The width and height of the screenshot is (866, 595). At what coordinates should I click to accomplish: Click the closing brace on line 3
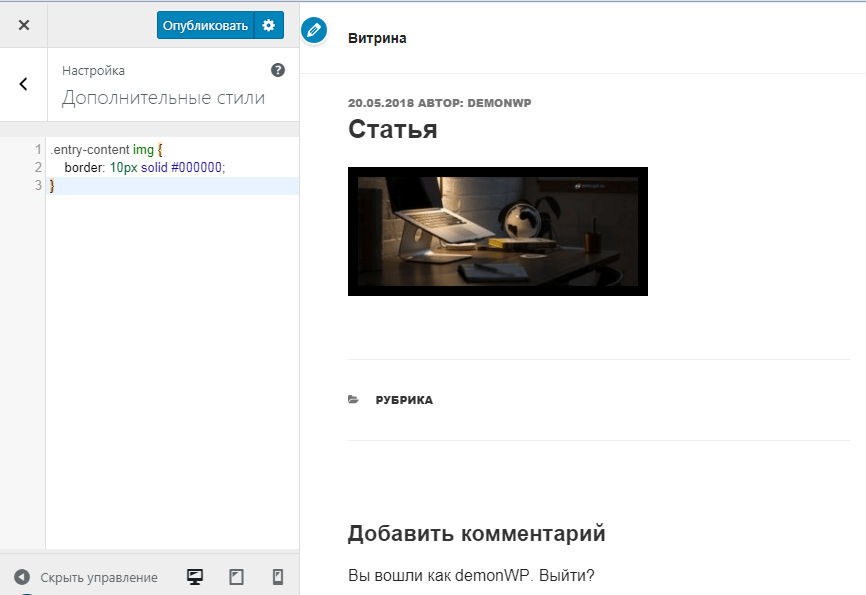pyautogui.click(x=52, y=186)
